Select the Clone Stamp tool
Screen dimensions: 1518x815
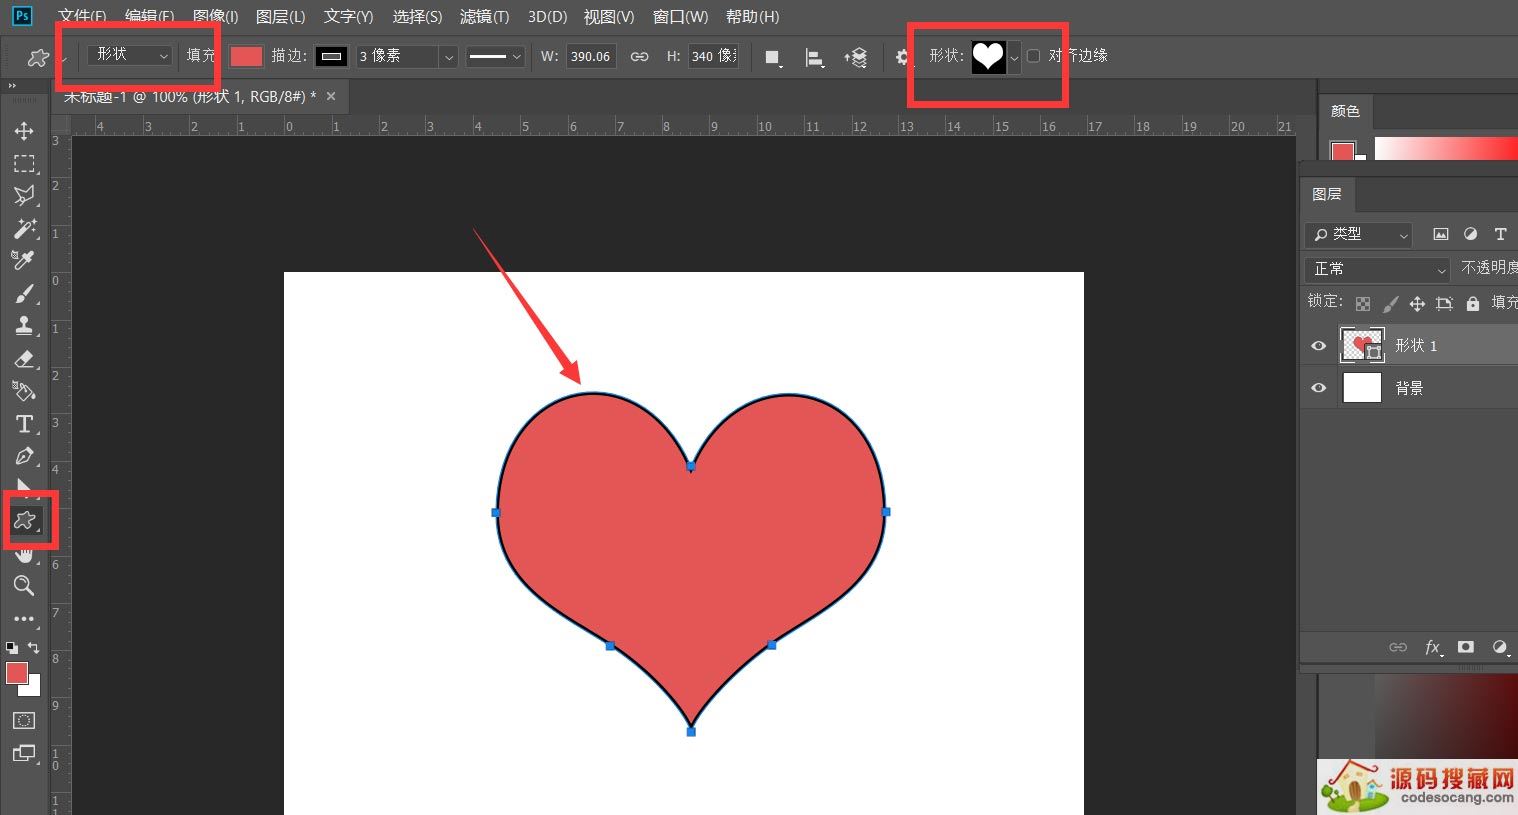[24, 325]
